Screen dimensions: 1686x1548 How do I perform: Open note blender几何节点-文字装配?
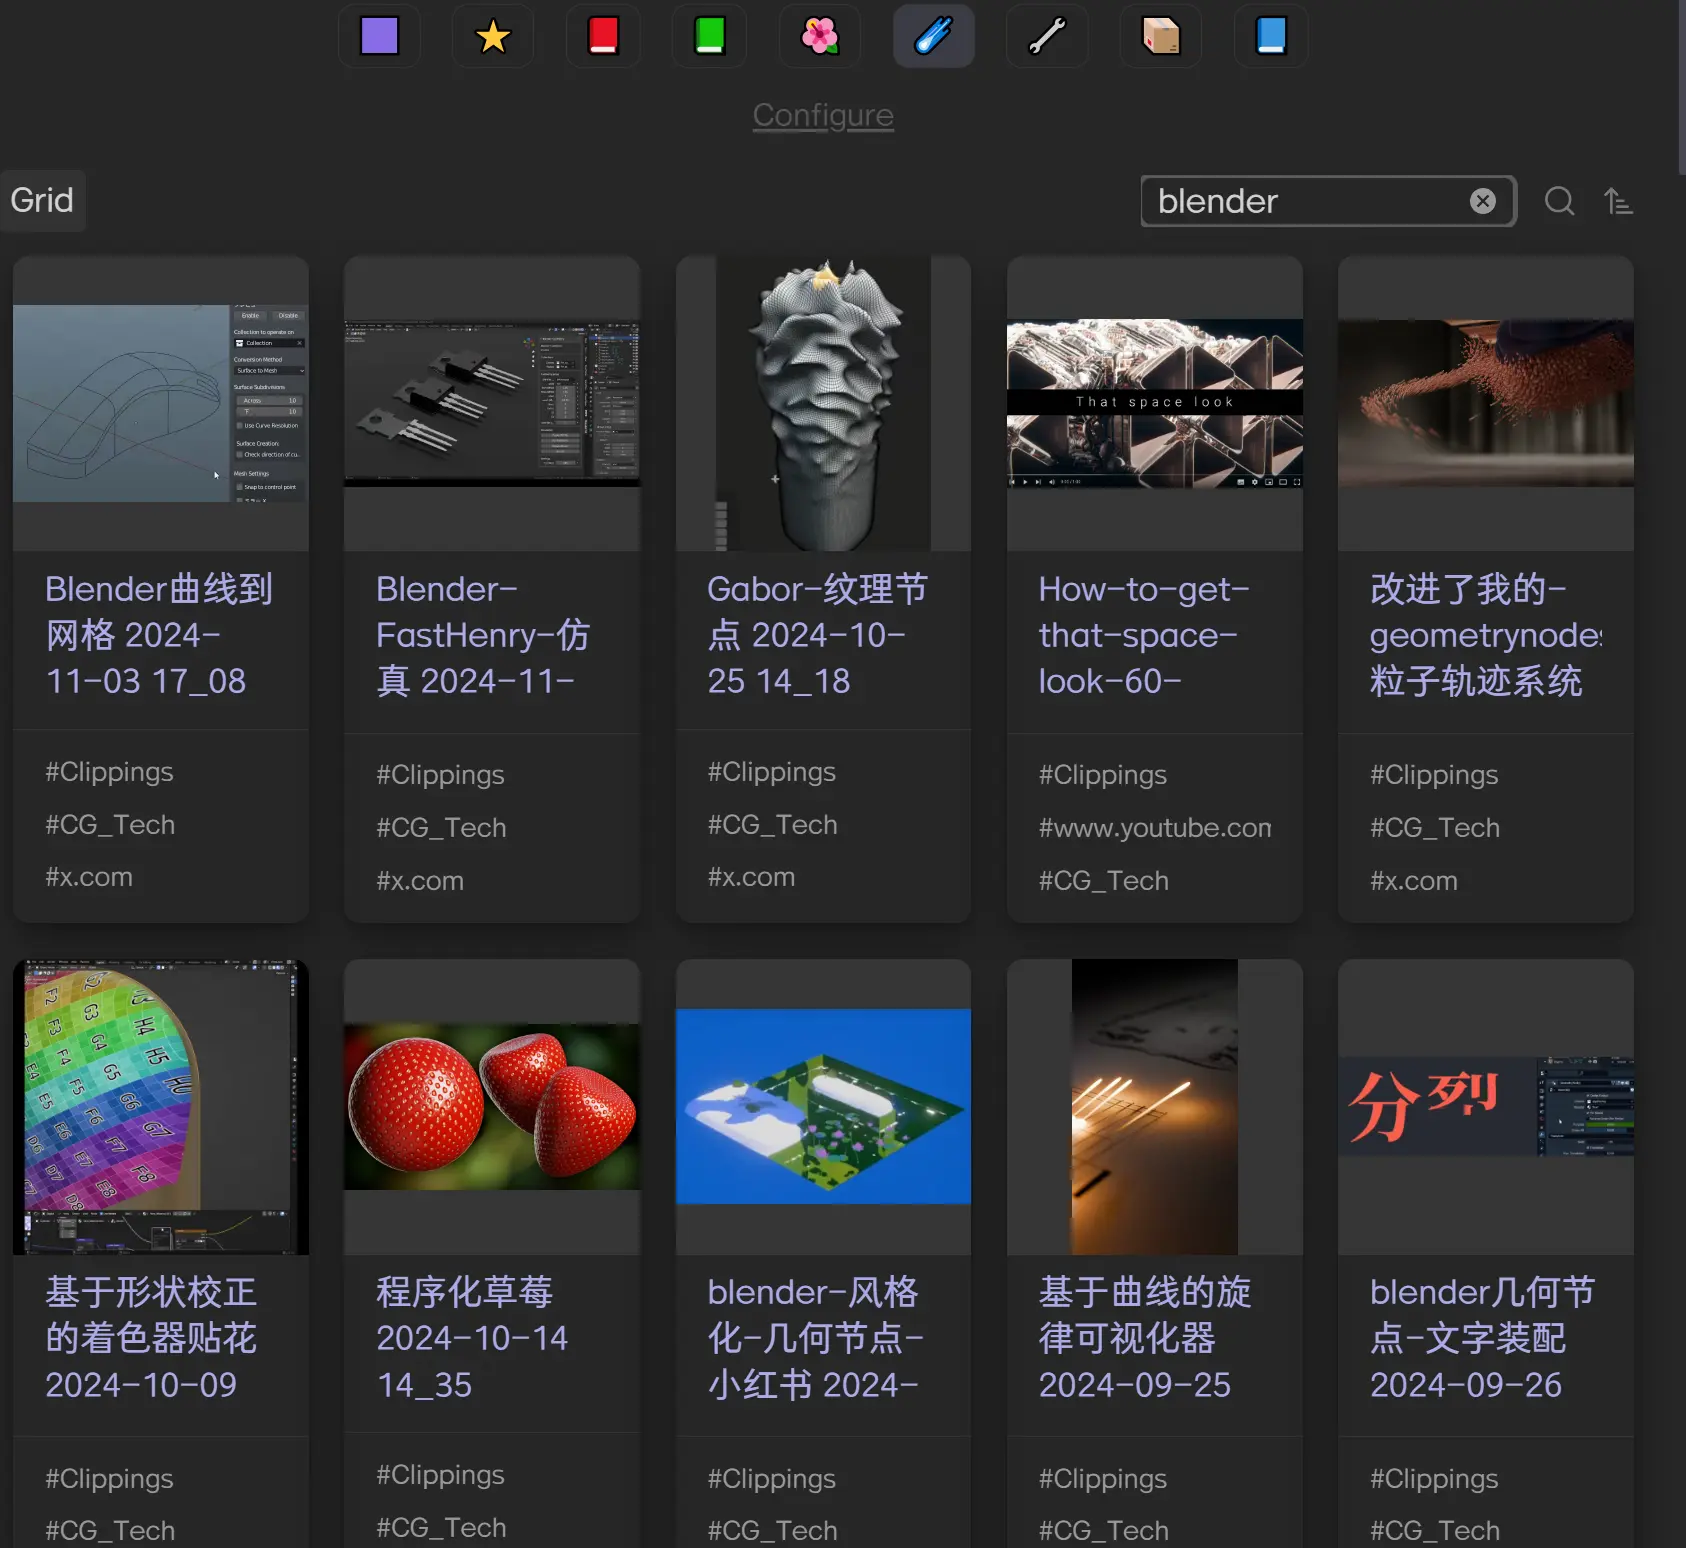point(1482,1338)
